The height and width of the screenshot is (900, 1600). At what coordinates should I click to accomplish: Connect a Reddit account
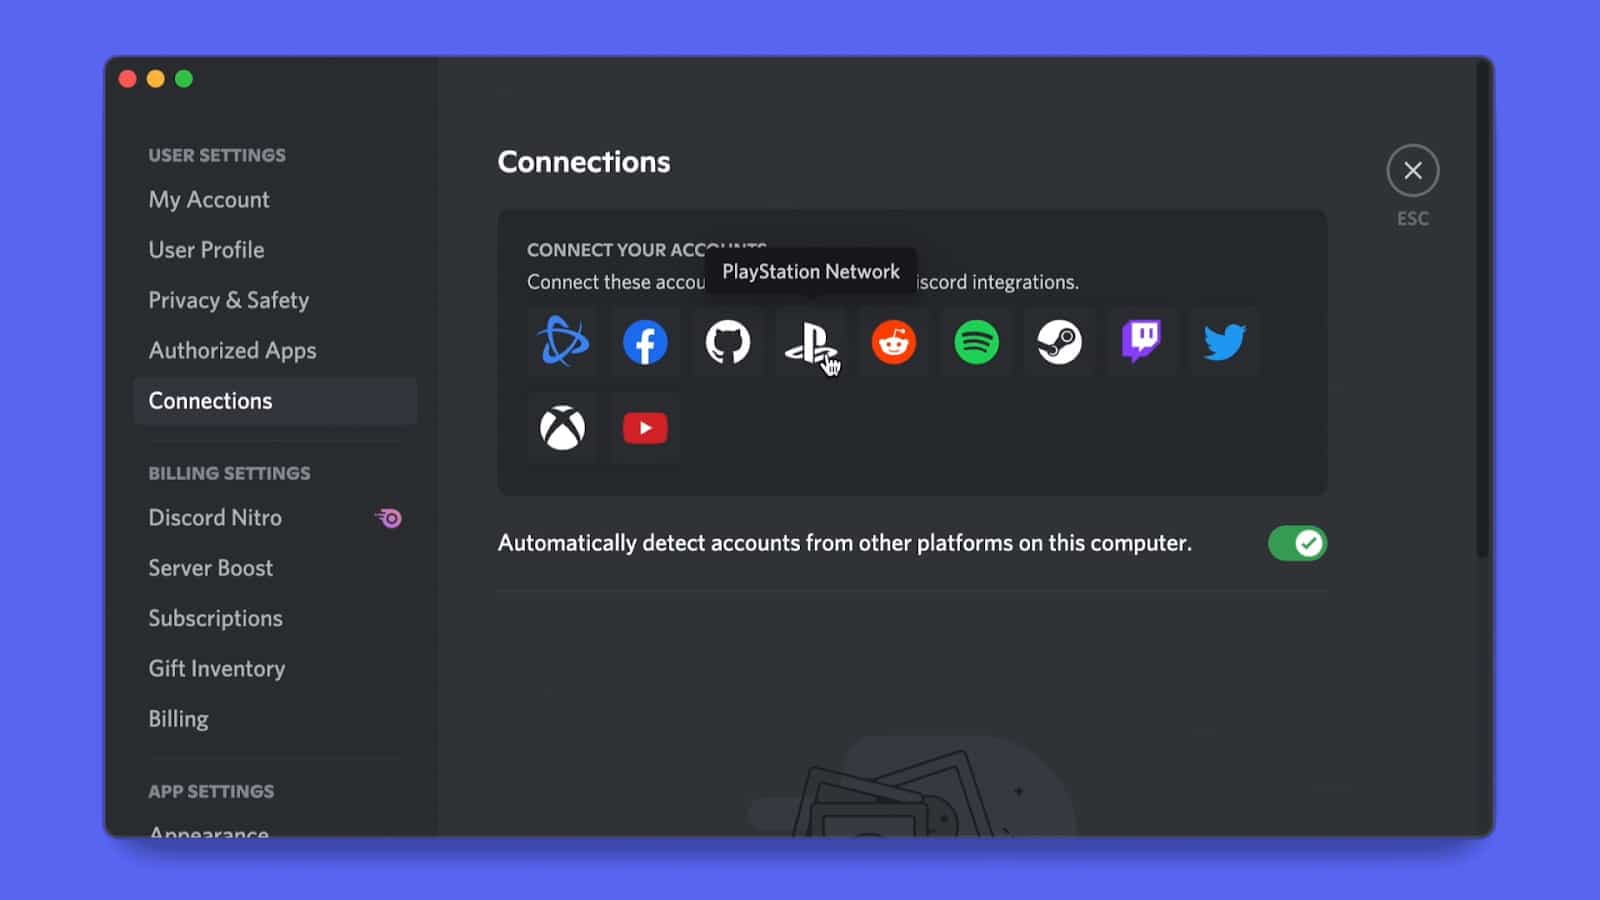(893, 342)
